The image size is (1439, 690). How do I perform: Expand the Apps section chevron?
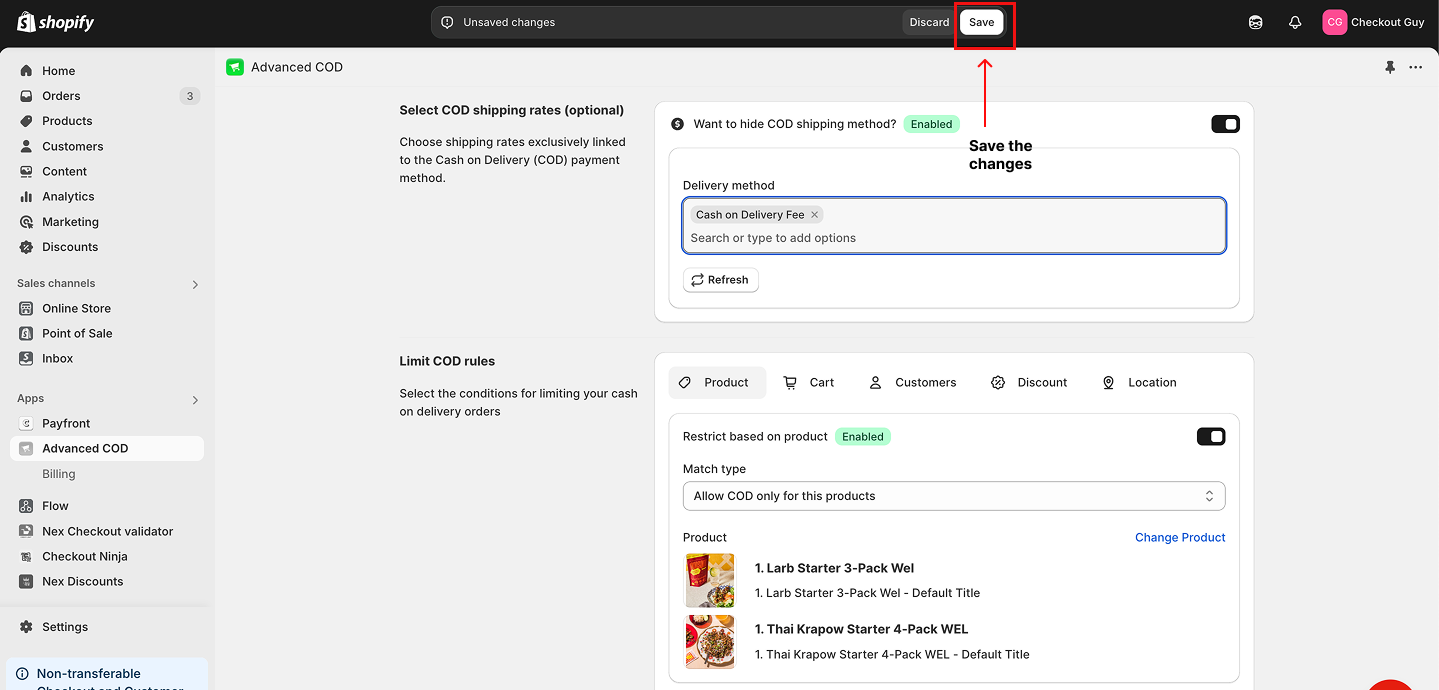(x=195, y=400)
